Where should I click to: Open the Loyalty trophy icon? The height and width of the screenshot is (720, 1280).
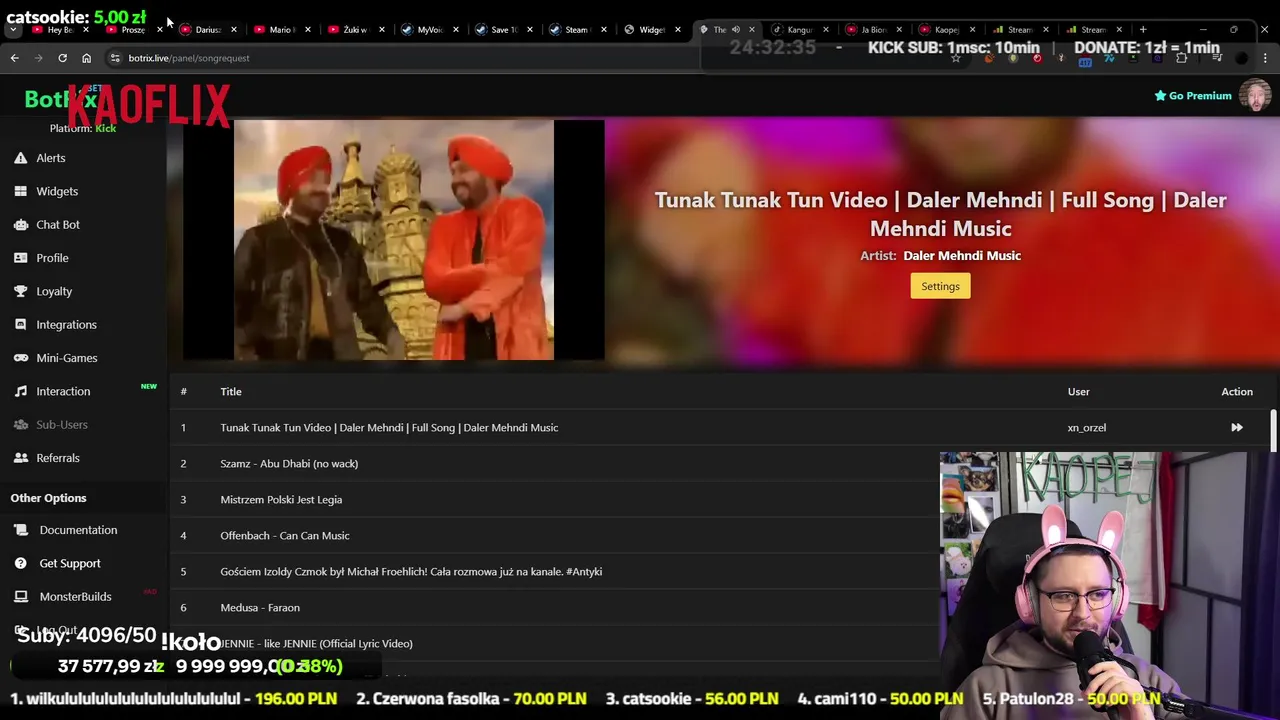(20, 291)
